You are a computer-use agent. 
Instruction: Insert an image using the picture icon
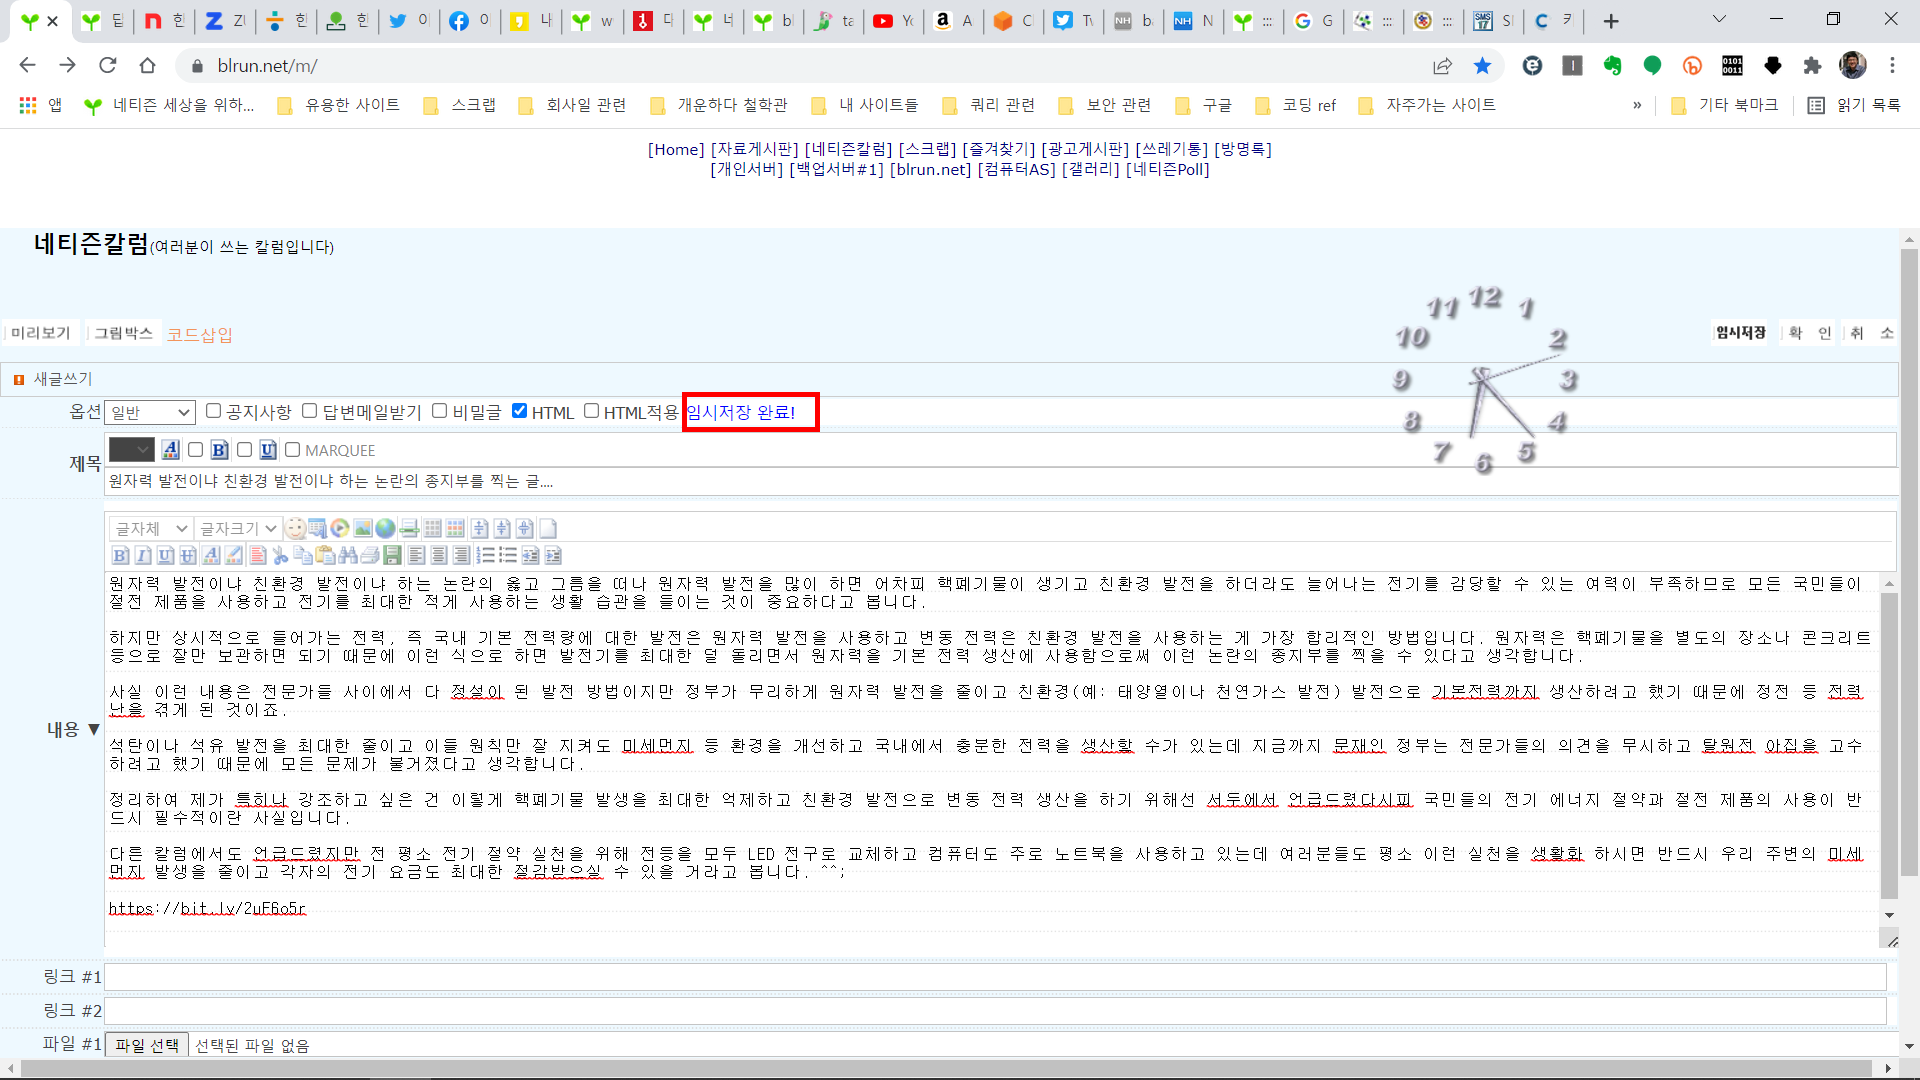363,528
